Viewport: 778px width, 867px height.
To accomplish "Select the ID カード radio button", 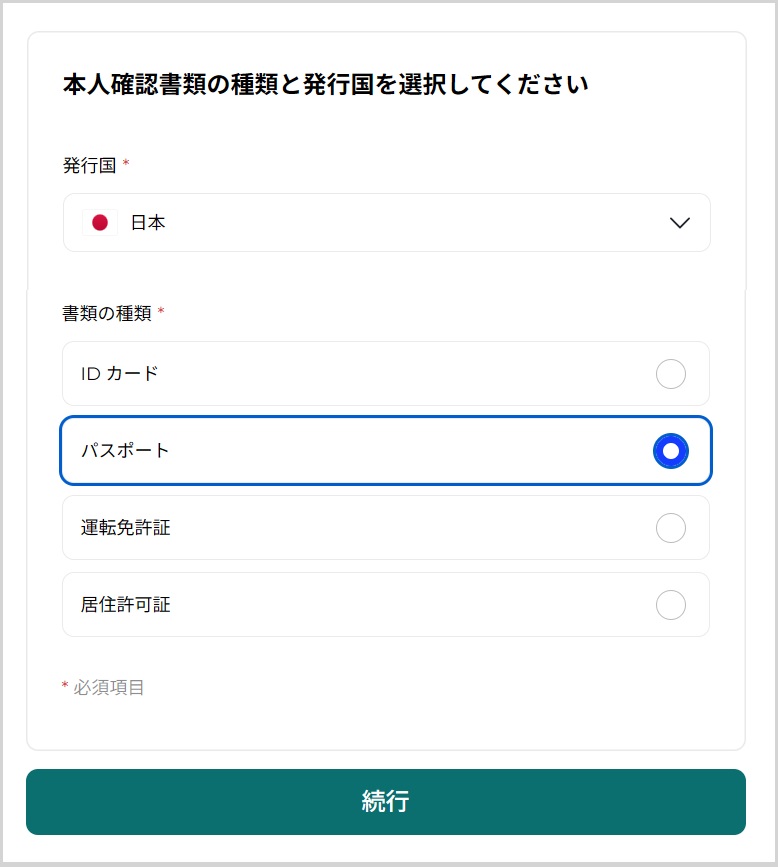I will 671,374.
